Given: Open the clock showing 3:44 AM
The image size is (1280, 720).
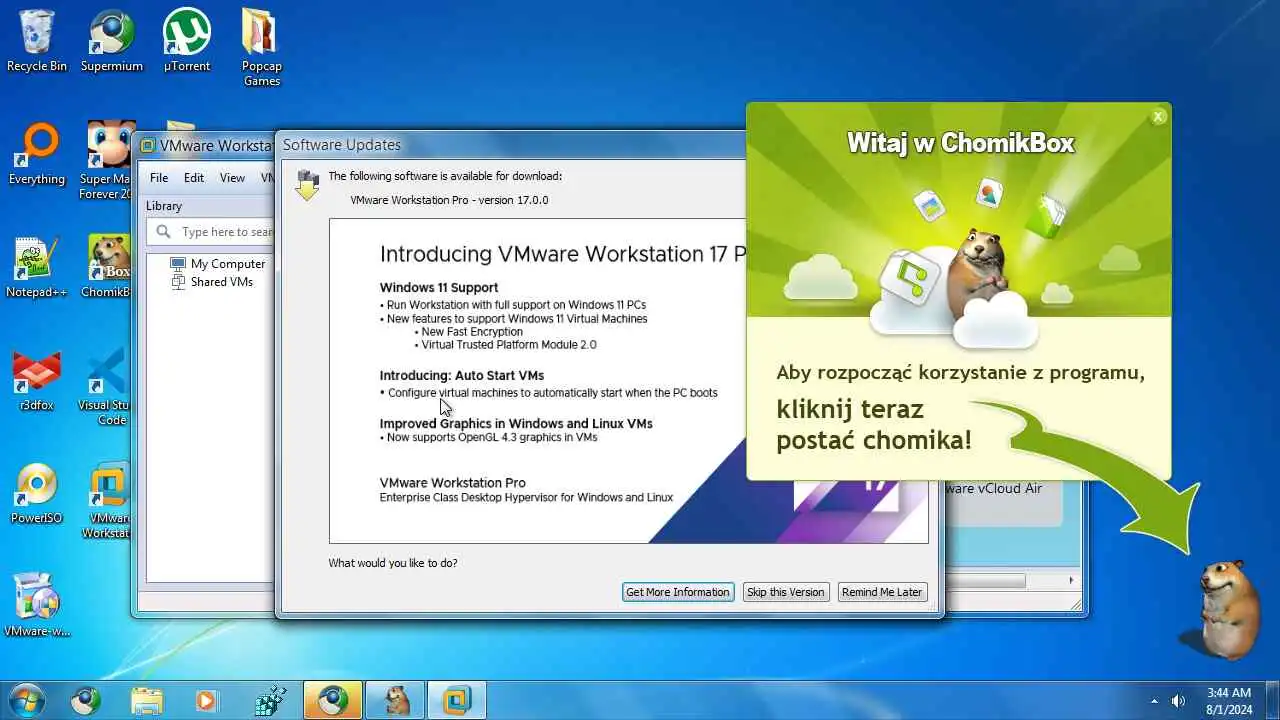Looking at the screenshot, I should pos(1228,700).
